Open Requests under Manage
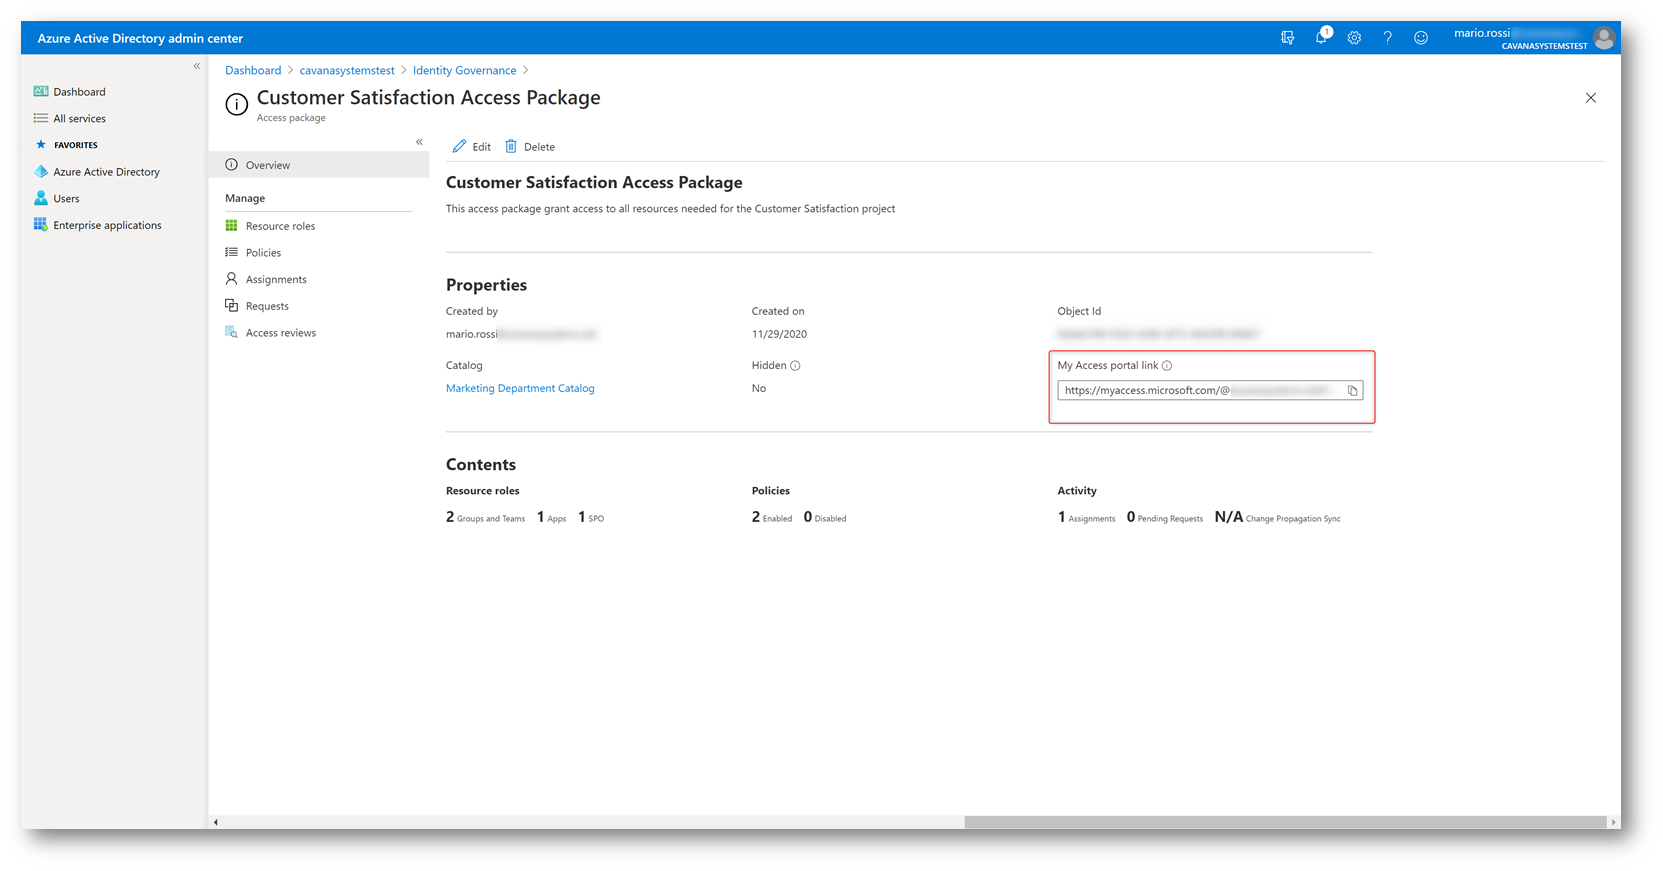 (267, 307)
